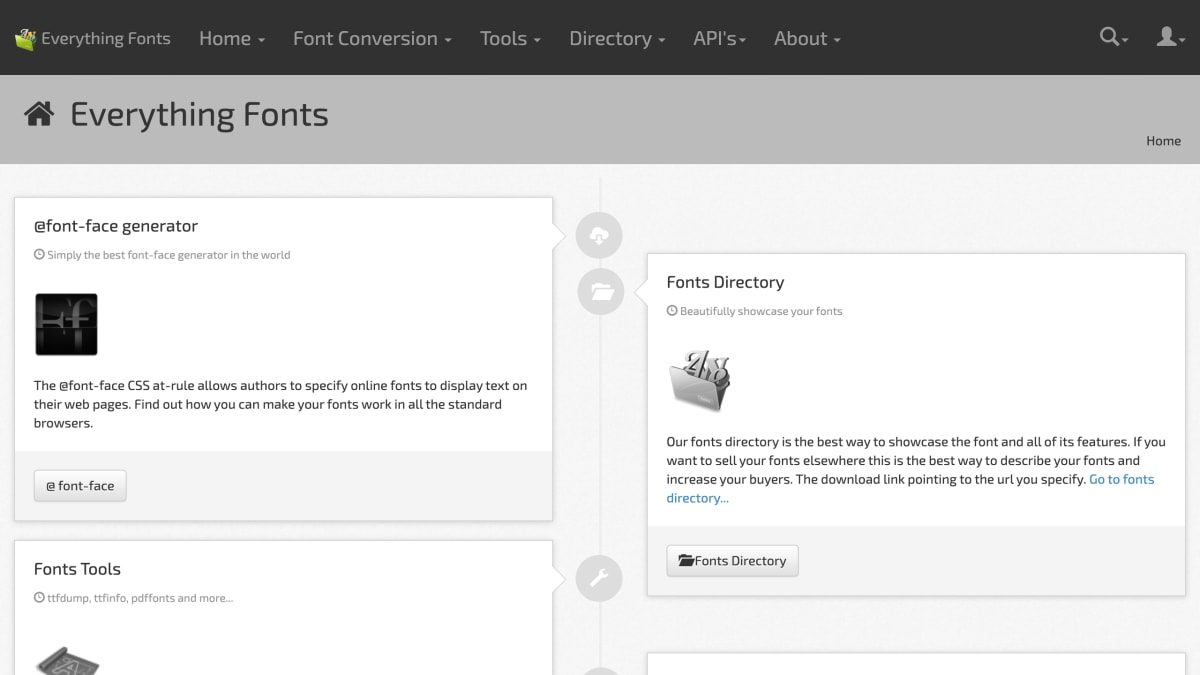Open the user account icon menu
This screenshot has height=675, width=1200.
tap(1170, 37)
